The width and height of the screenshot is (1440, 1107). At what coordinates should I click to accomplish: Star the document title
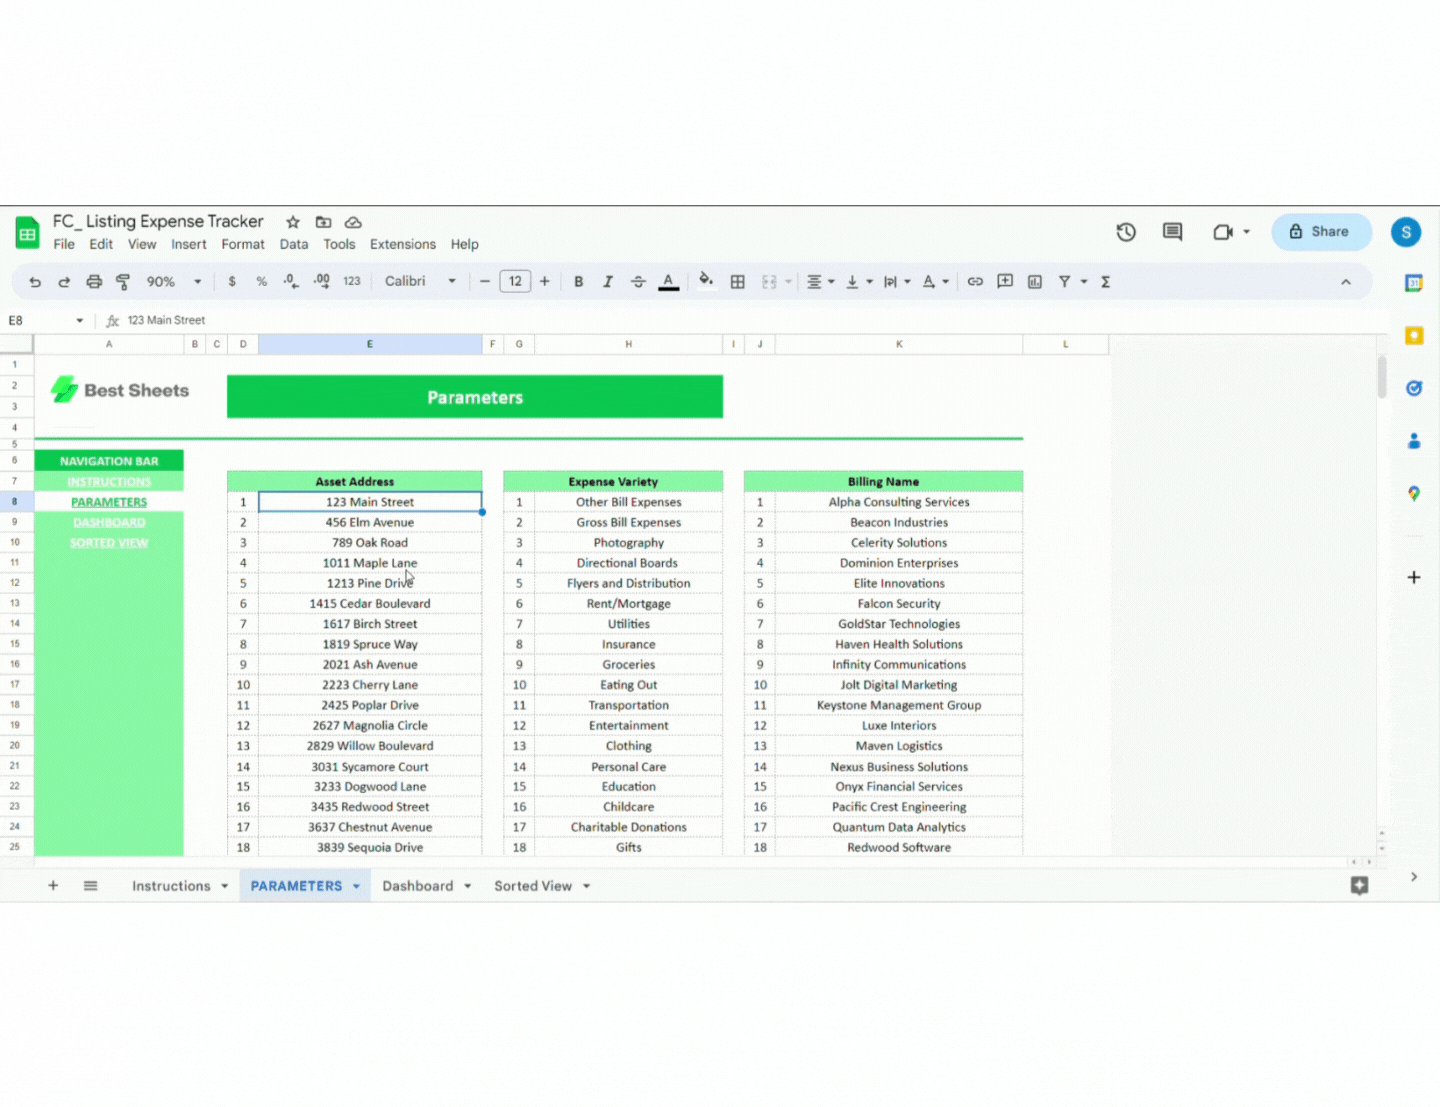tap(293, 222)
